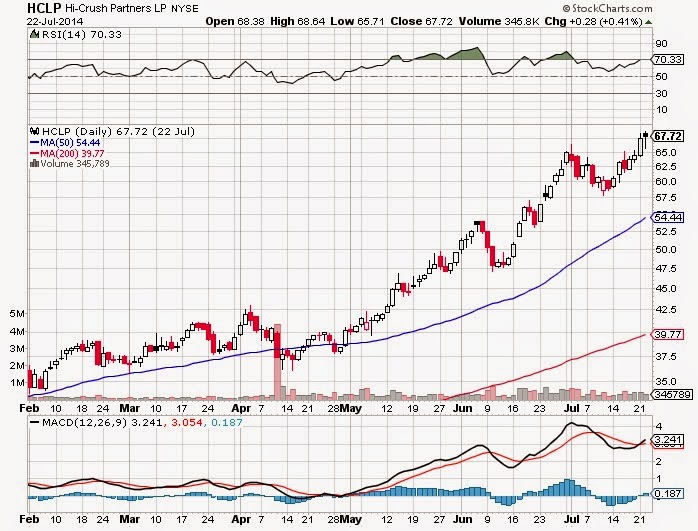Click the boxed 67.72 price axis tag

667,136
